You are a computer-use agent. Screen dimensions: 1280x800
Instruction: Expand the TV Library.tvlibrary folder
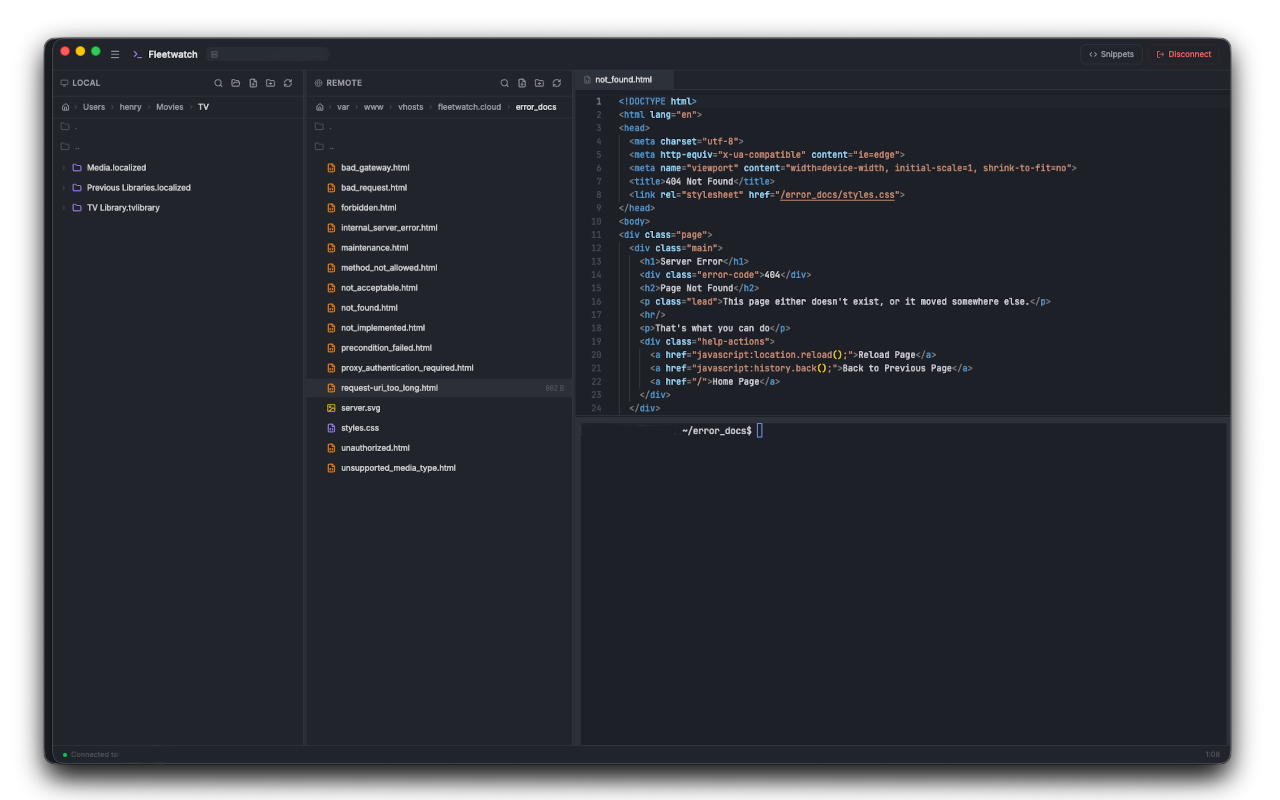pos(64,208)
